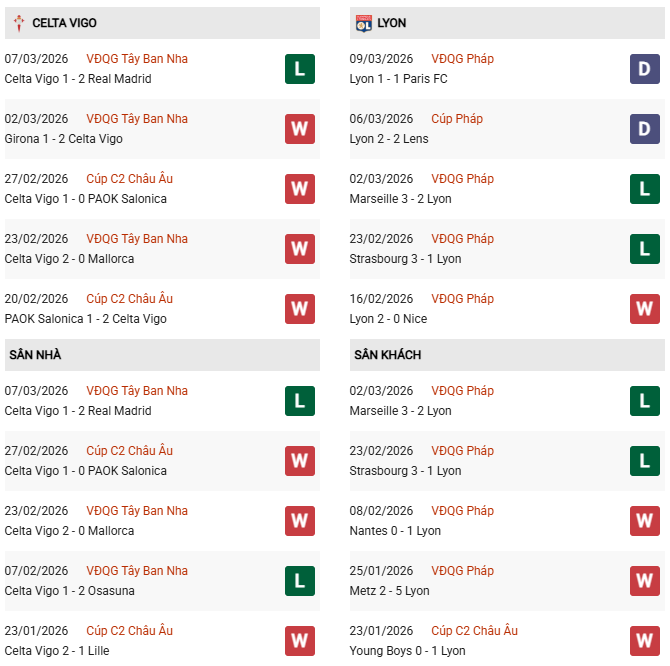670x666 pixels.
Task: Click the D badge for Lyon vs Lens
Action: 645,129
